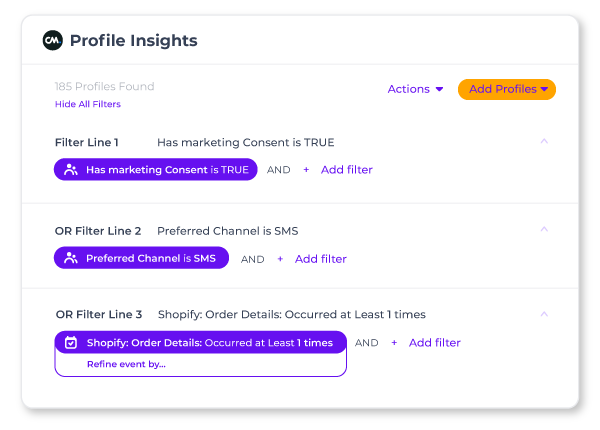
Task: Collapse OR Filter Line 3 chevron
Action: [544, 314]
